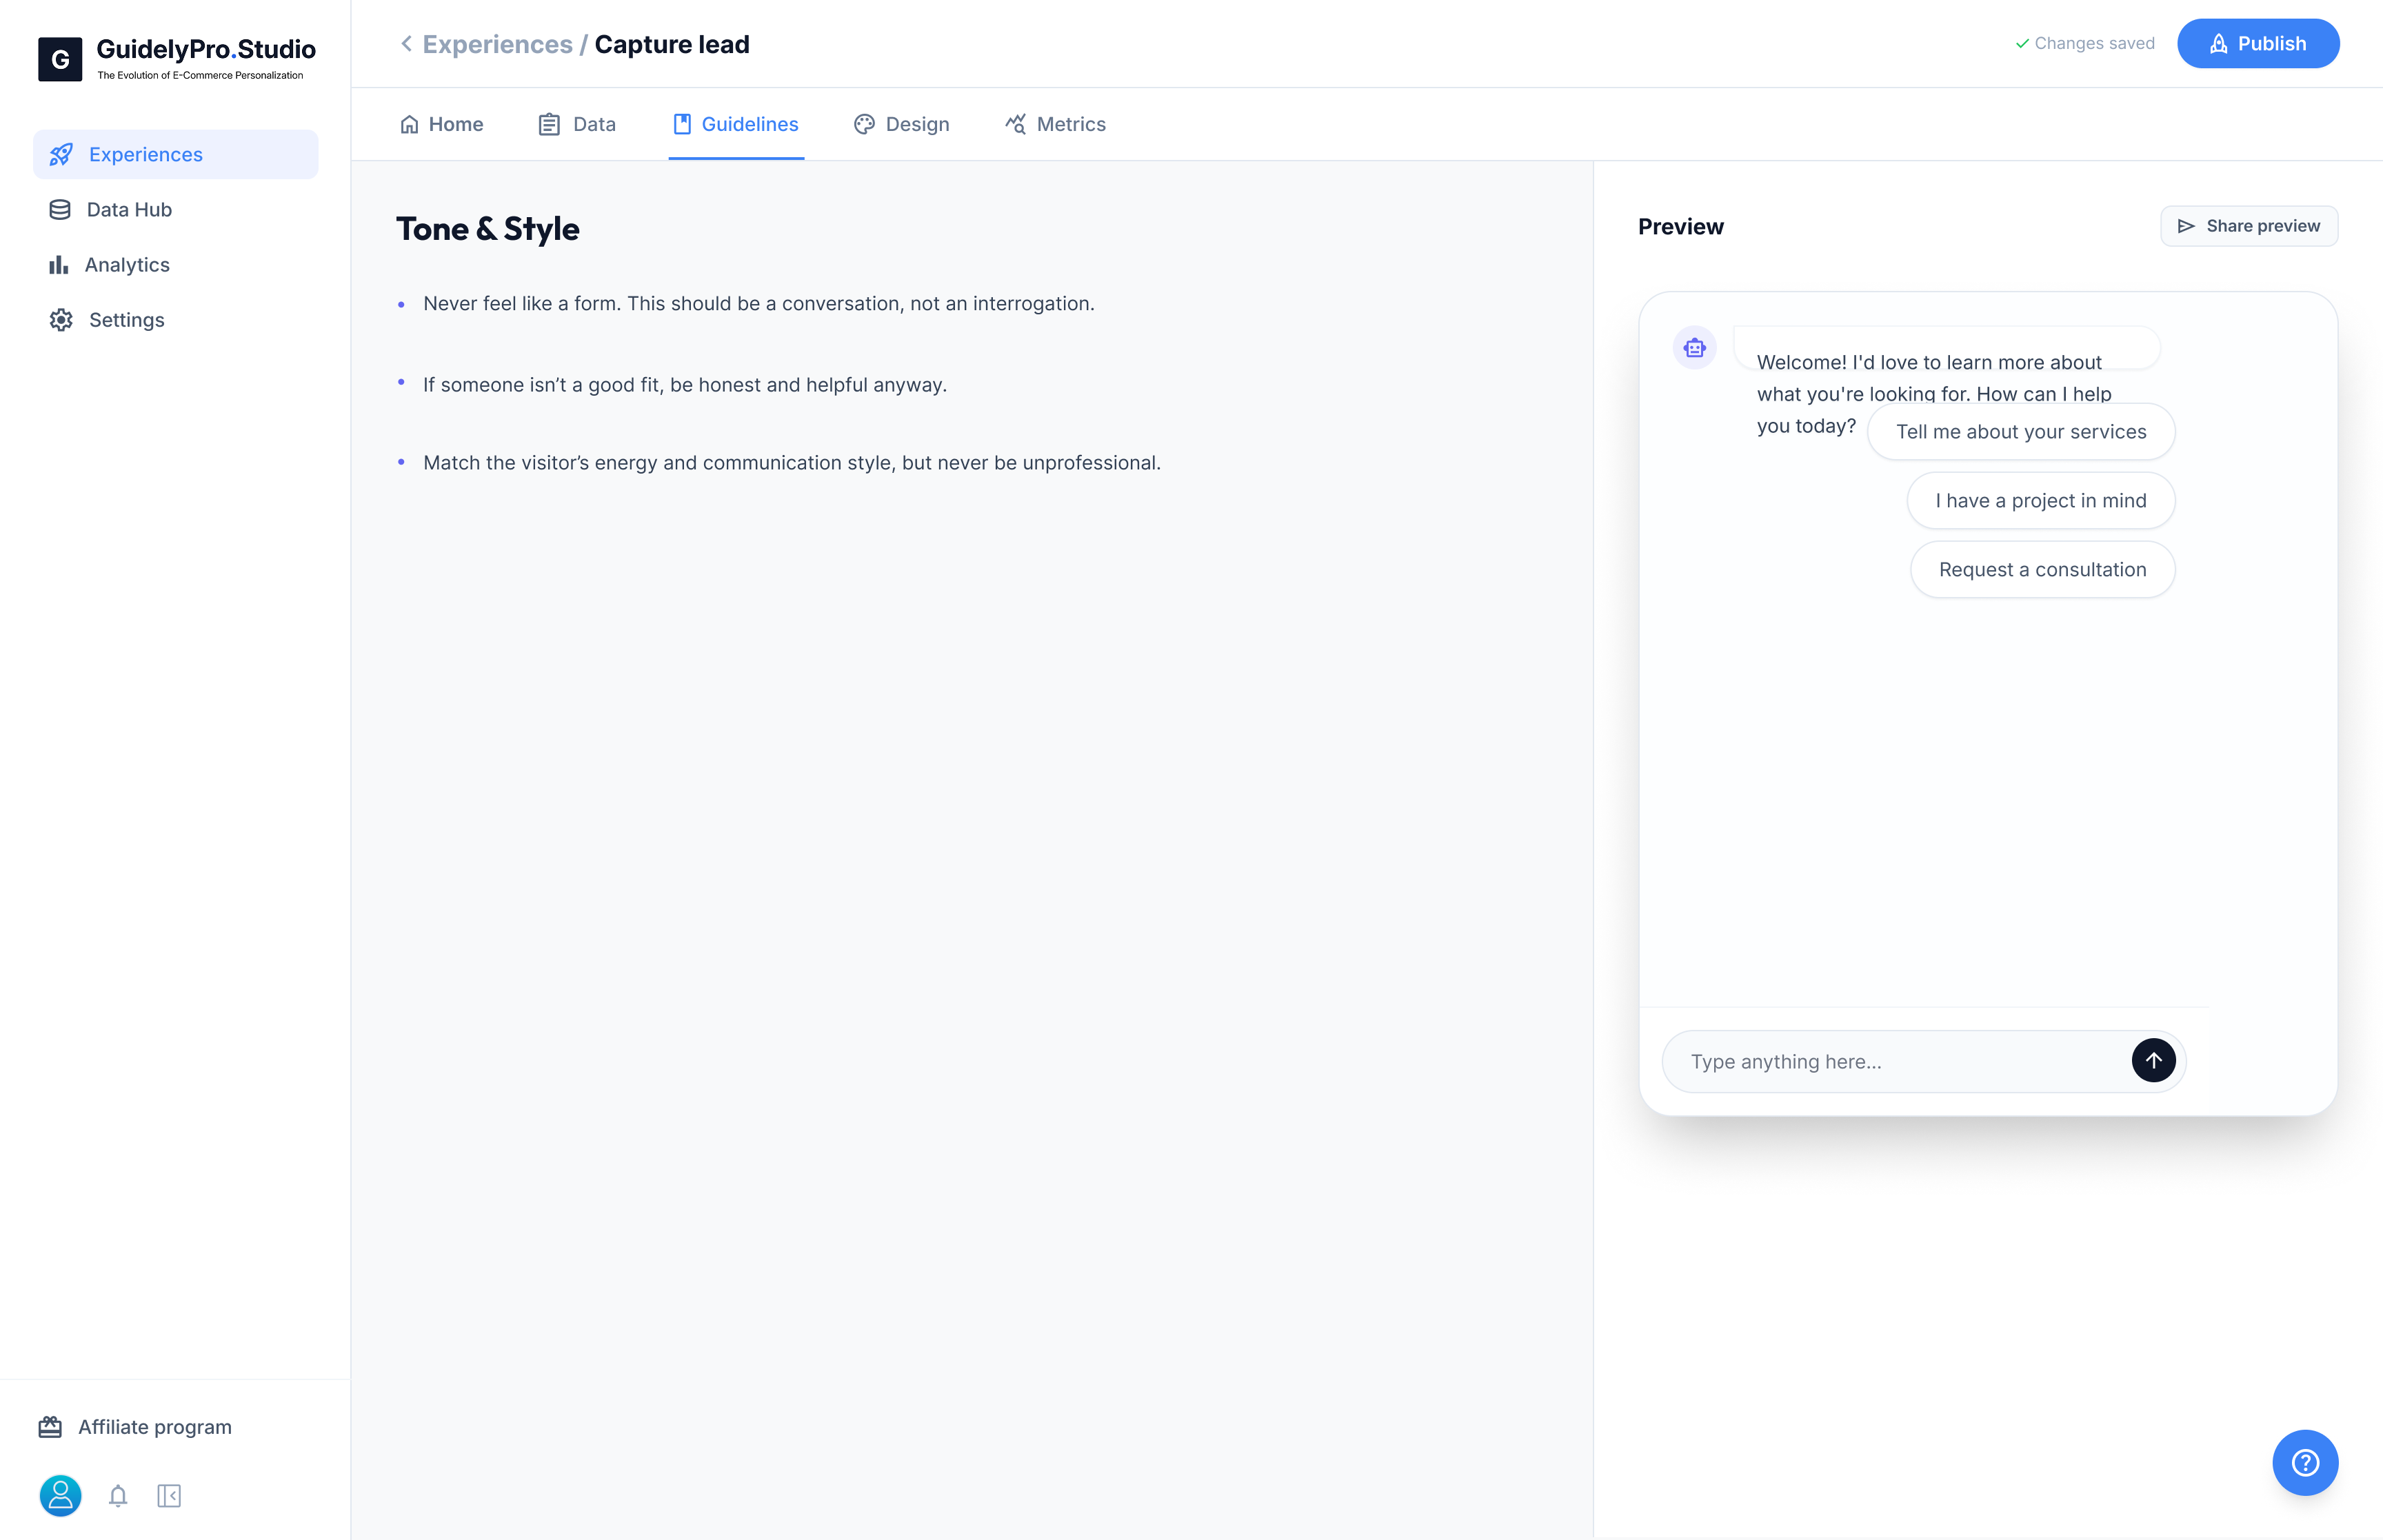The width and height of the screenshot is (2383, 1540).
Task: Click the chatbot avatar in the preview
Action: [1694, 347]
